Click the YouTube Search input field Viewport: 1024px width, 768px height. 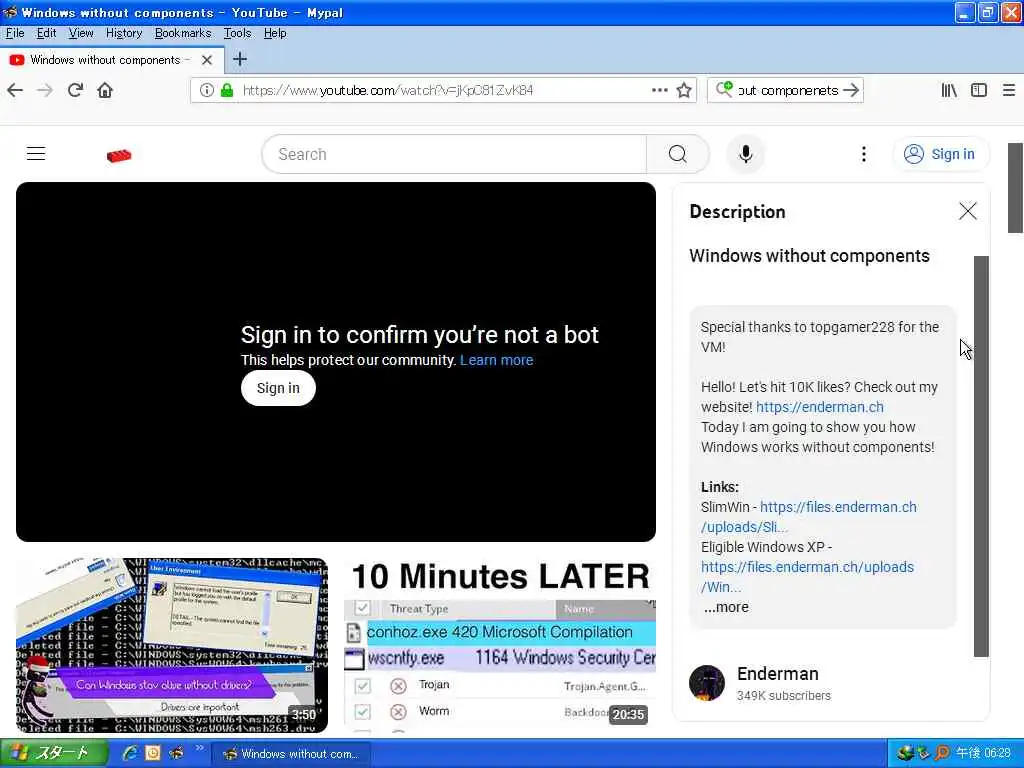[454, 154]
